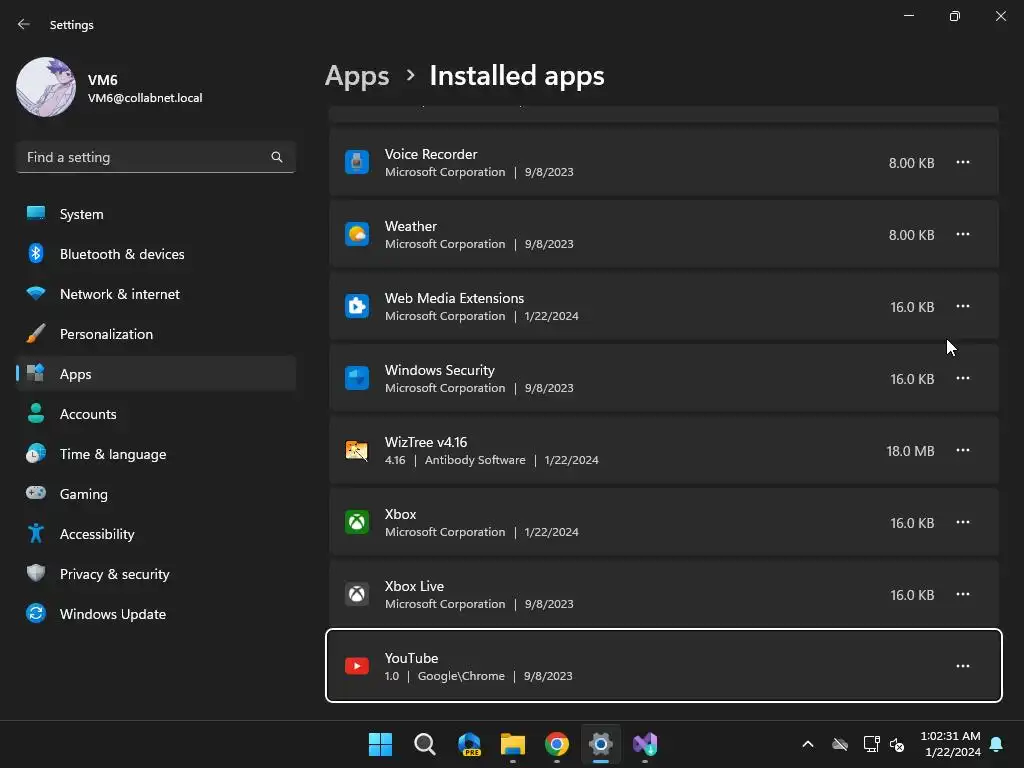Show hidden tray icons chevron
Image resolution: width=1024 pixels, height=768 pixels.
coord(808,744)
